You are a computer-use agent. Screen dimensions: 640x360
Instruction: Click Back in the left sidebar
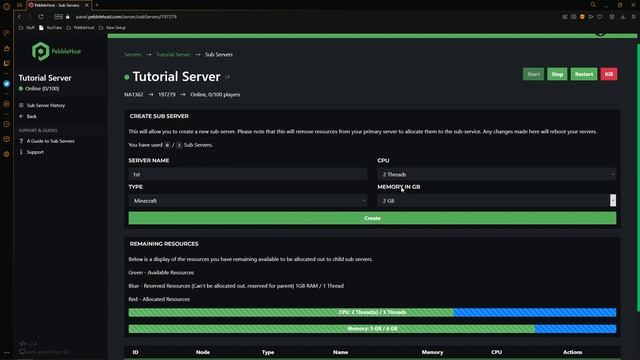coord(31,116)
